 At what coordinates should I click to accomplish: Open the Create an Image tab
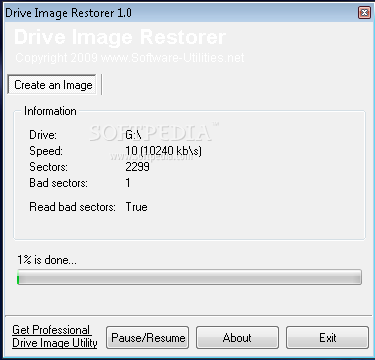(52, 85)
